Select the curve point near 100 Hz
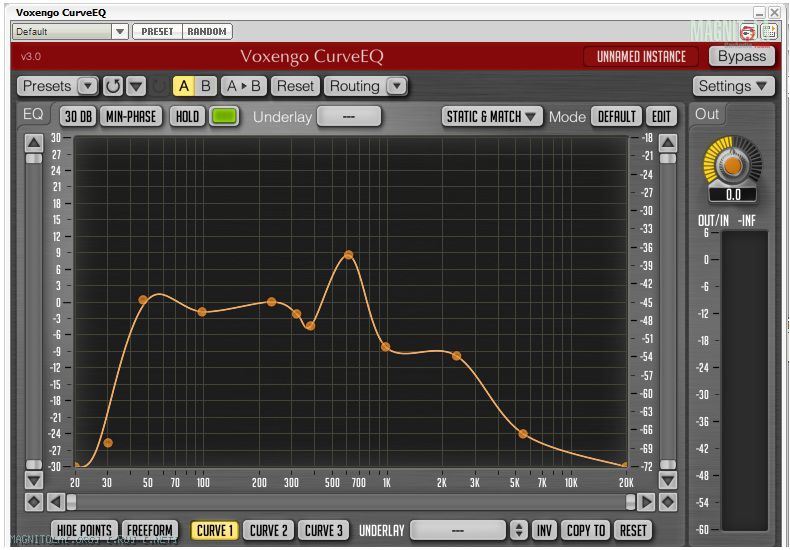This screenshot has width=790, height=550. [x=202, y=312]
